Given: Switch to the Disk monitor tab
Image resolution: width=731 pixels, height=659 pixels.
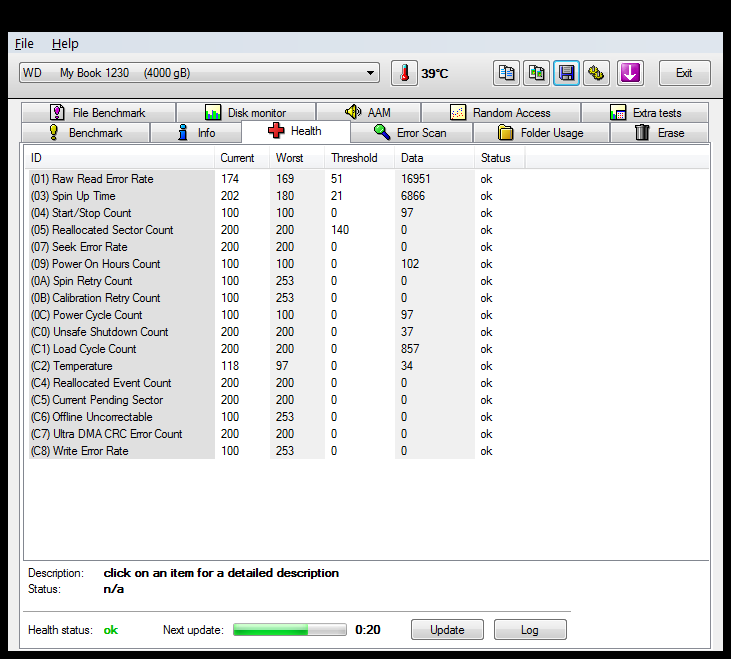Looking at the screenshot, I should [x=246, y=113].
